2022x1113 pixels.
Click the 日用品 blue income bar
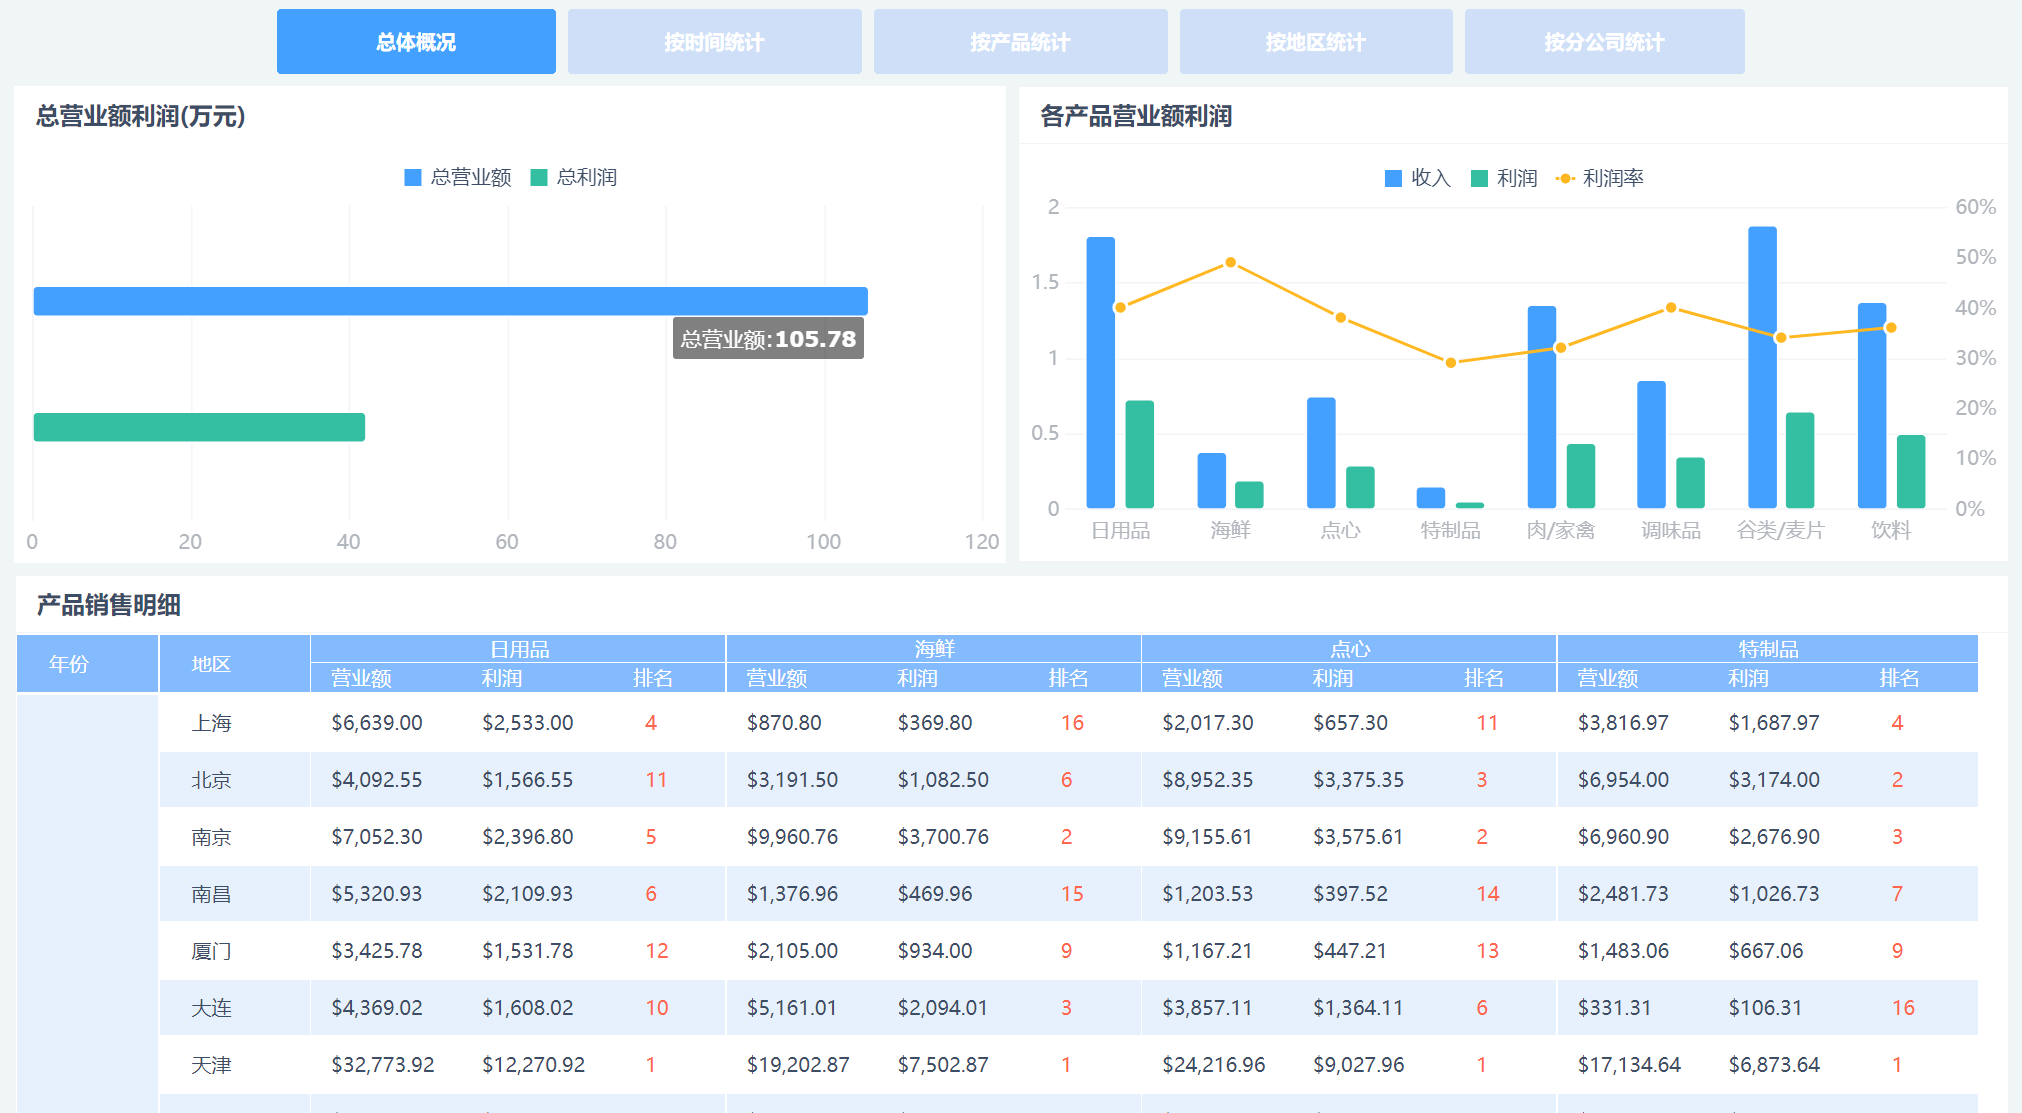click(x=1101, y=372)
